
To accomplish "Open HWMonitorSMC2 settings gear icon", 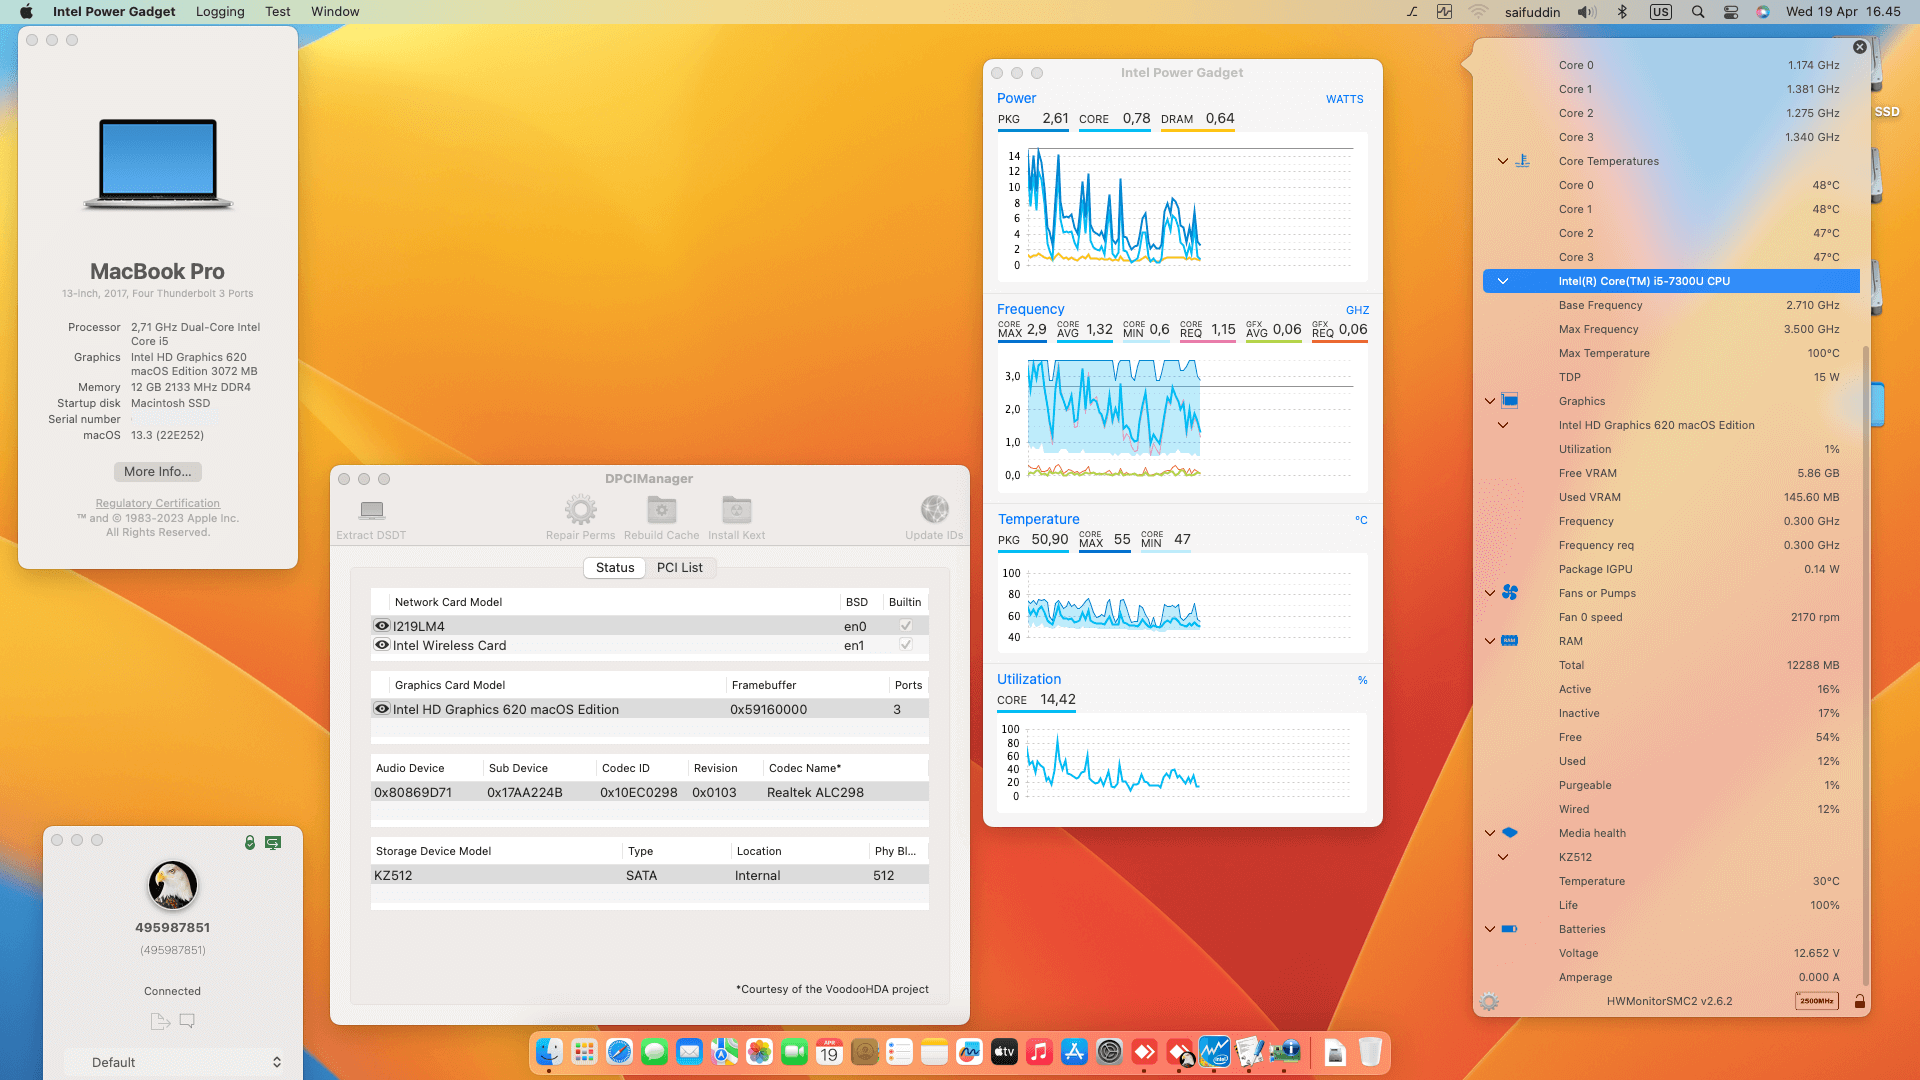I will tap(1489, 1002).
